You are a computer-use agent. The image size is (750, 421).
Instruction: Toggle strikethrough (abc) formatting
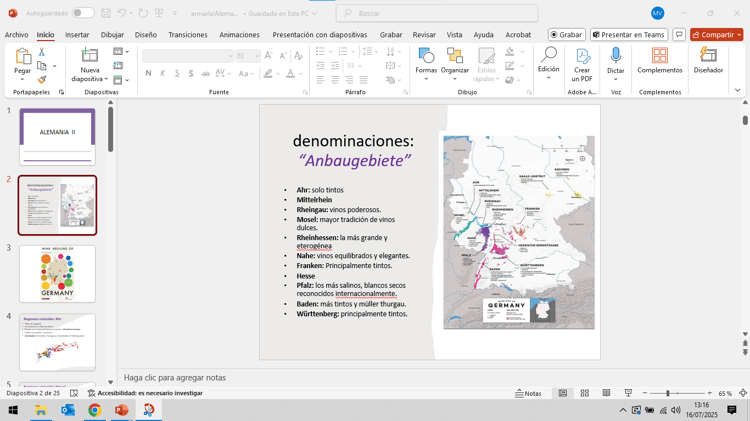tap(205, 73)
